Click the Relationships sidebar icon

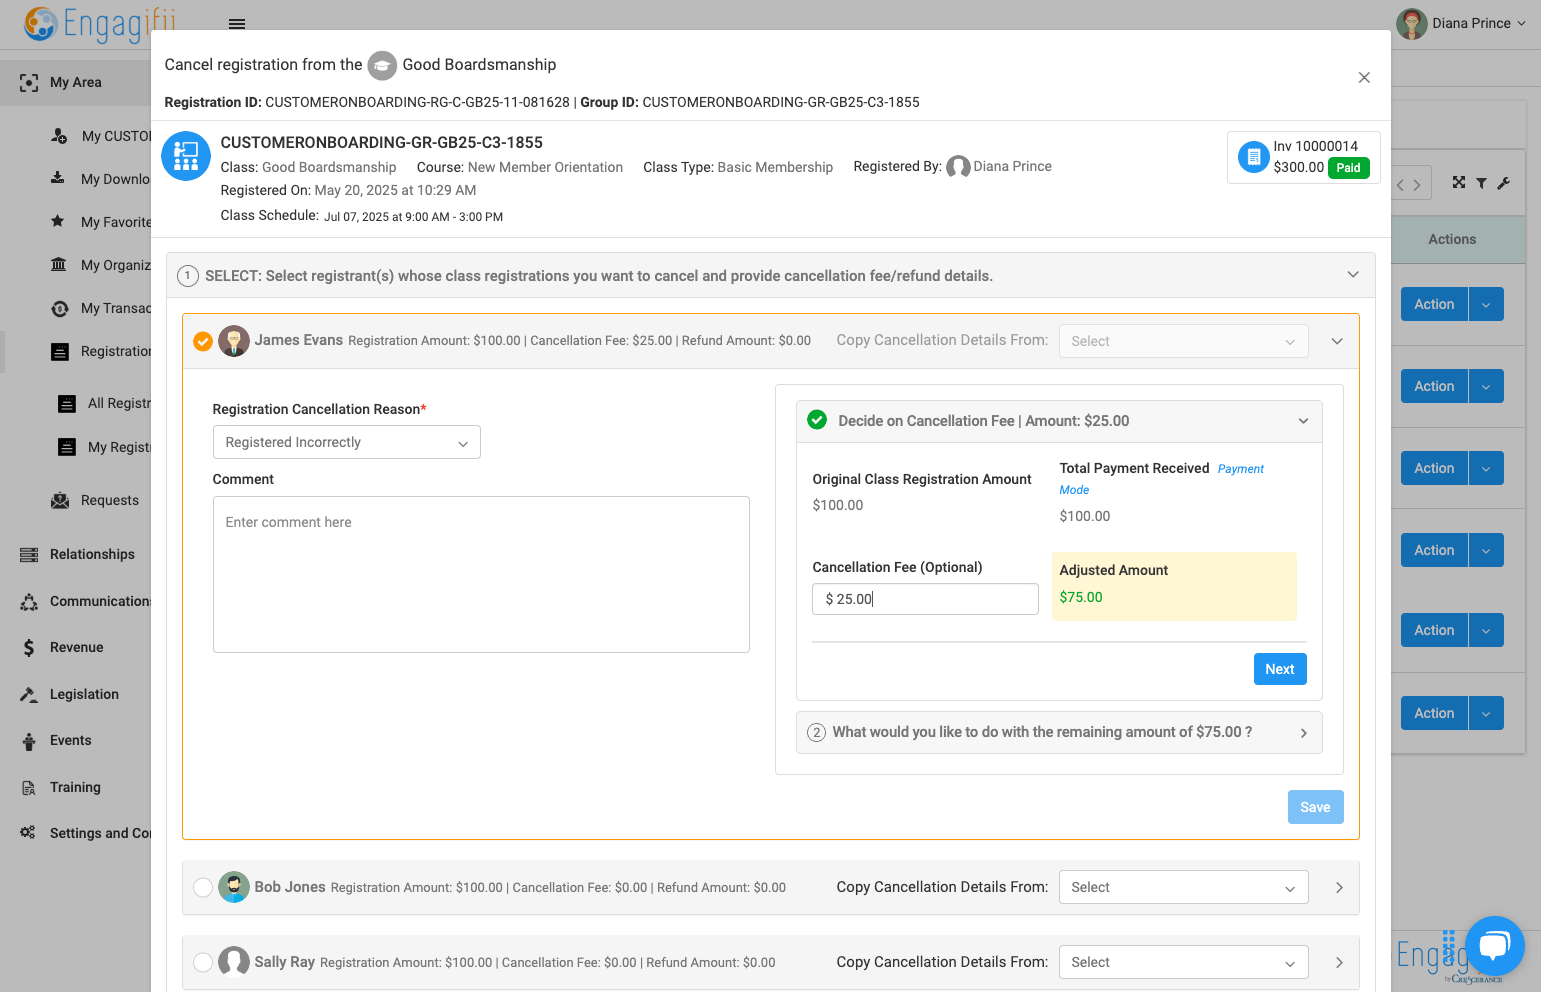click(x=29, y=555)
